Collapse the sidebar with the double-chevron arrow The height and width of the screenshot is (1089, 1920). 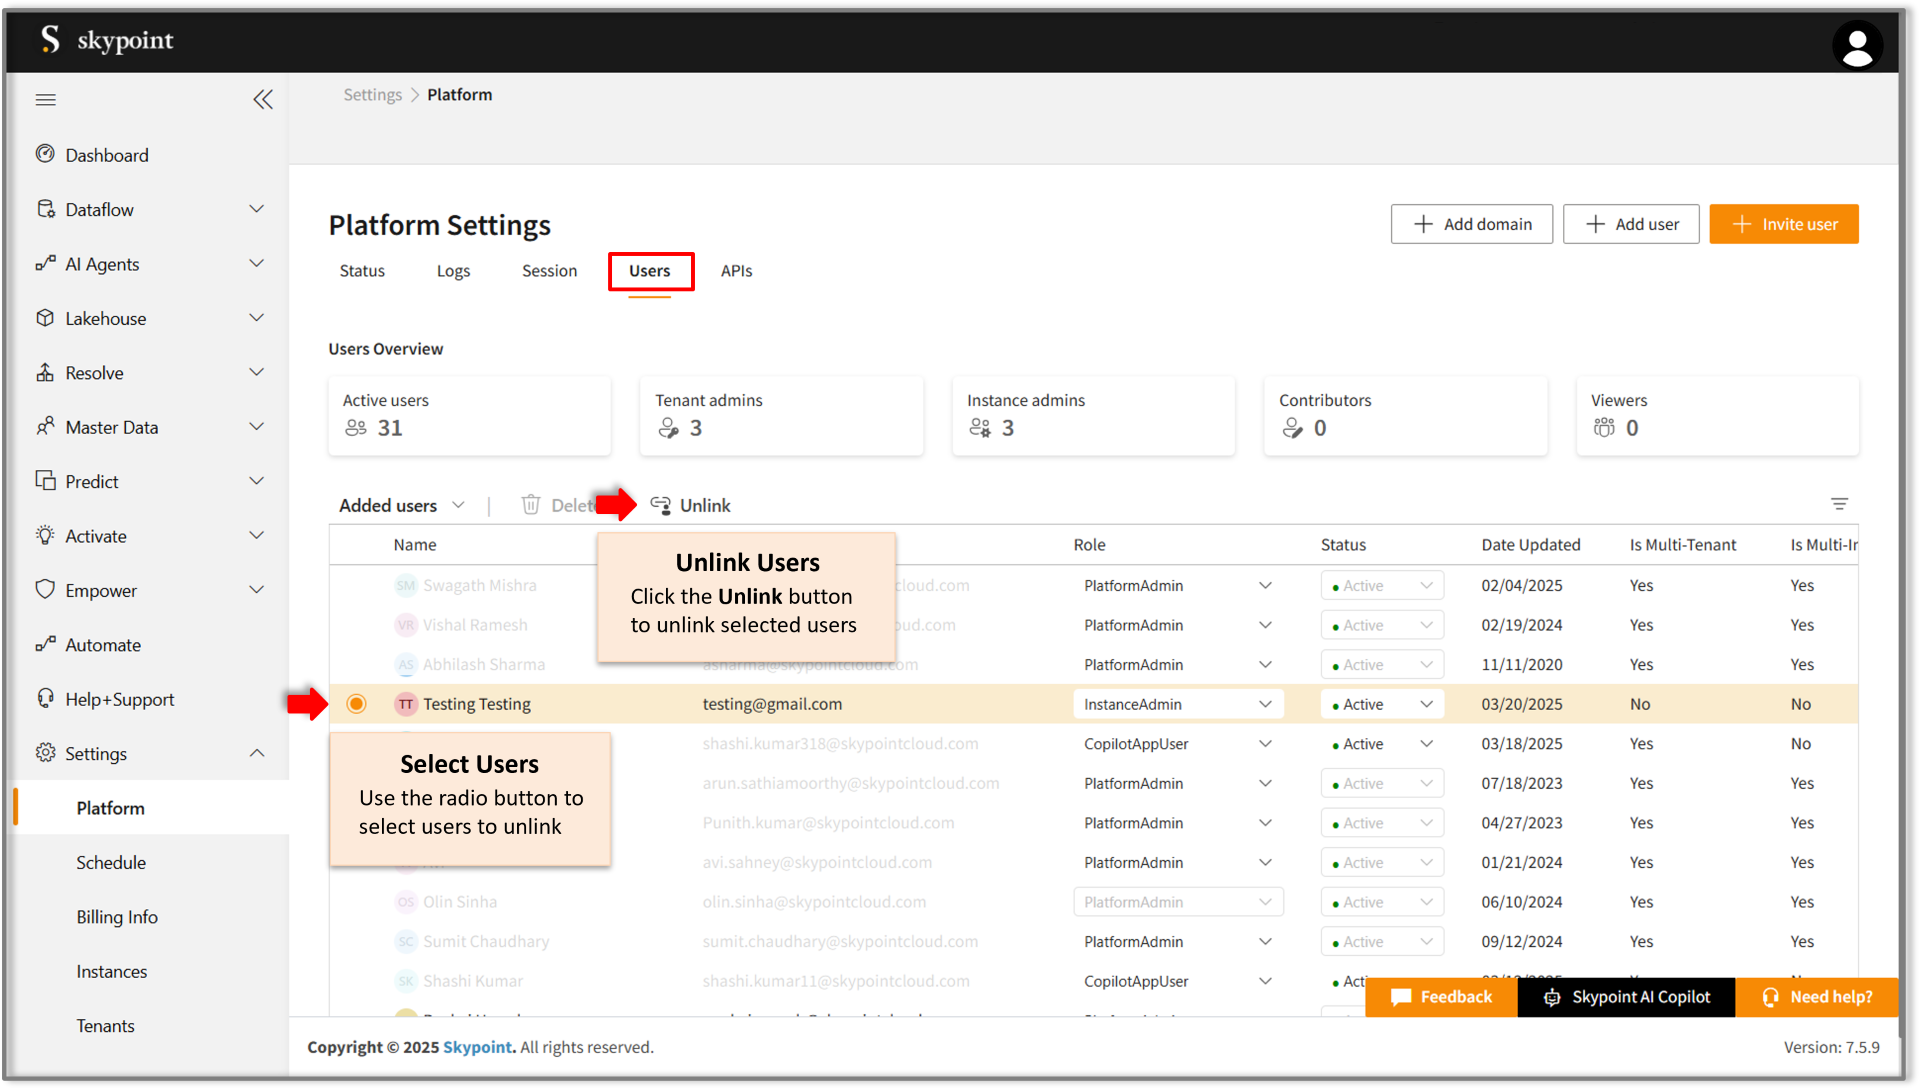point(263,100)
